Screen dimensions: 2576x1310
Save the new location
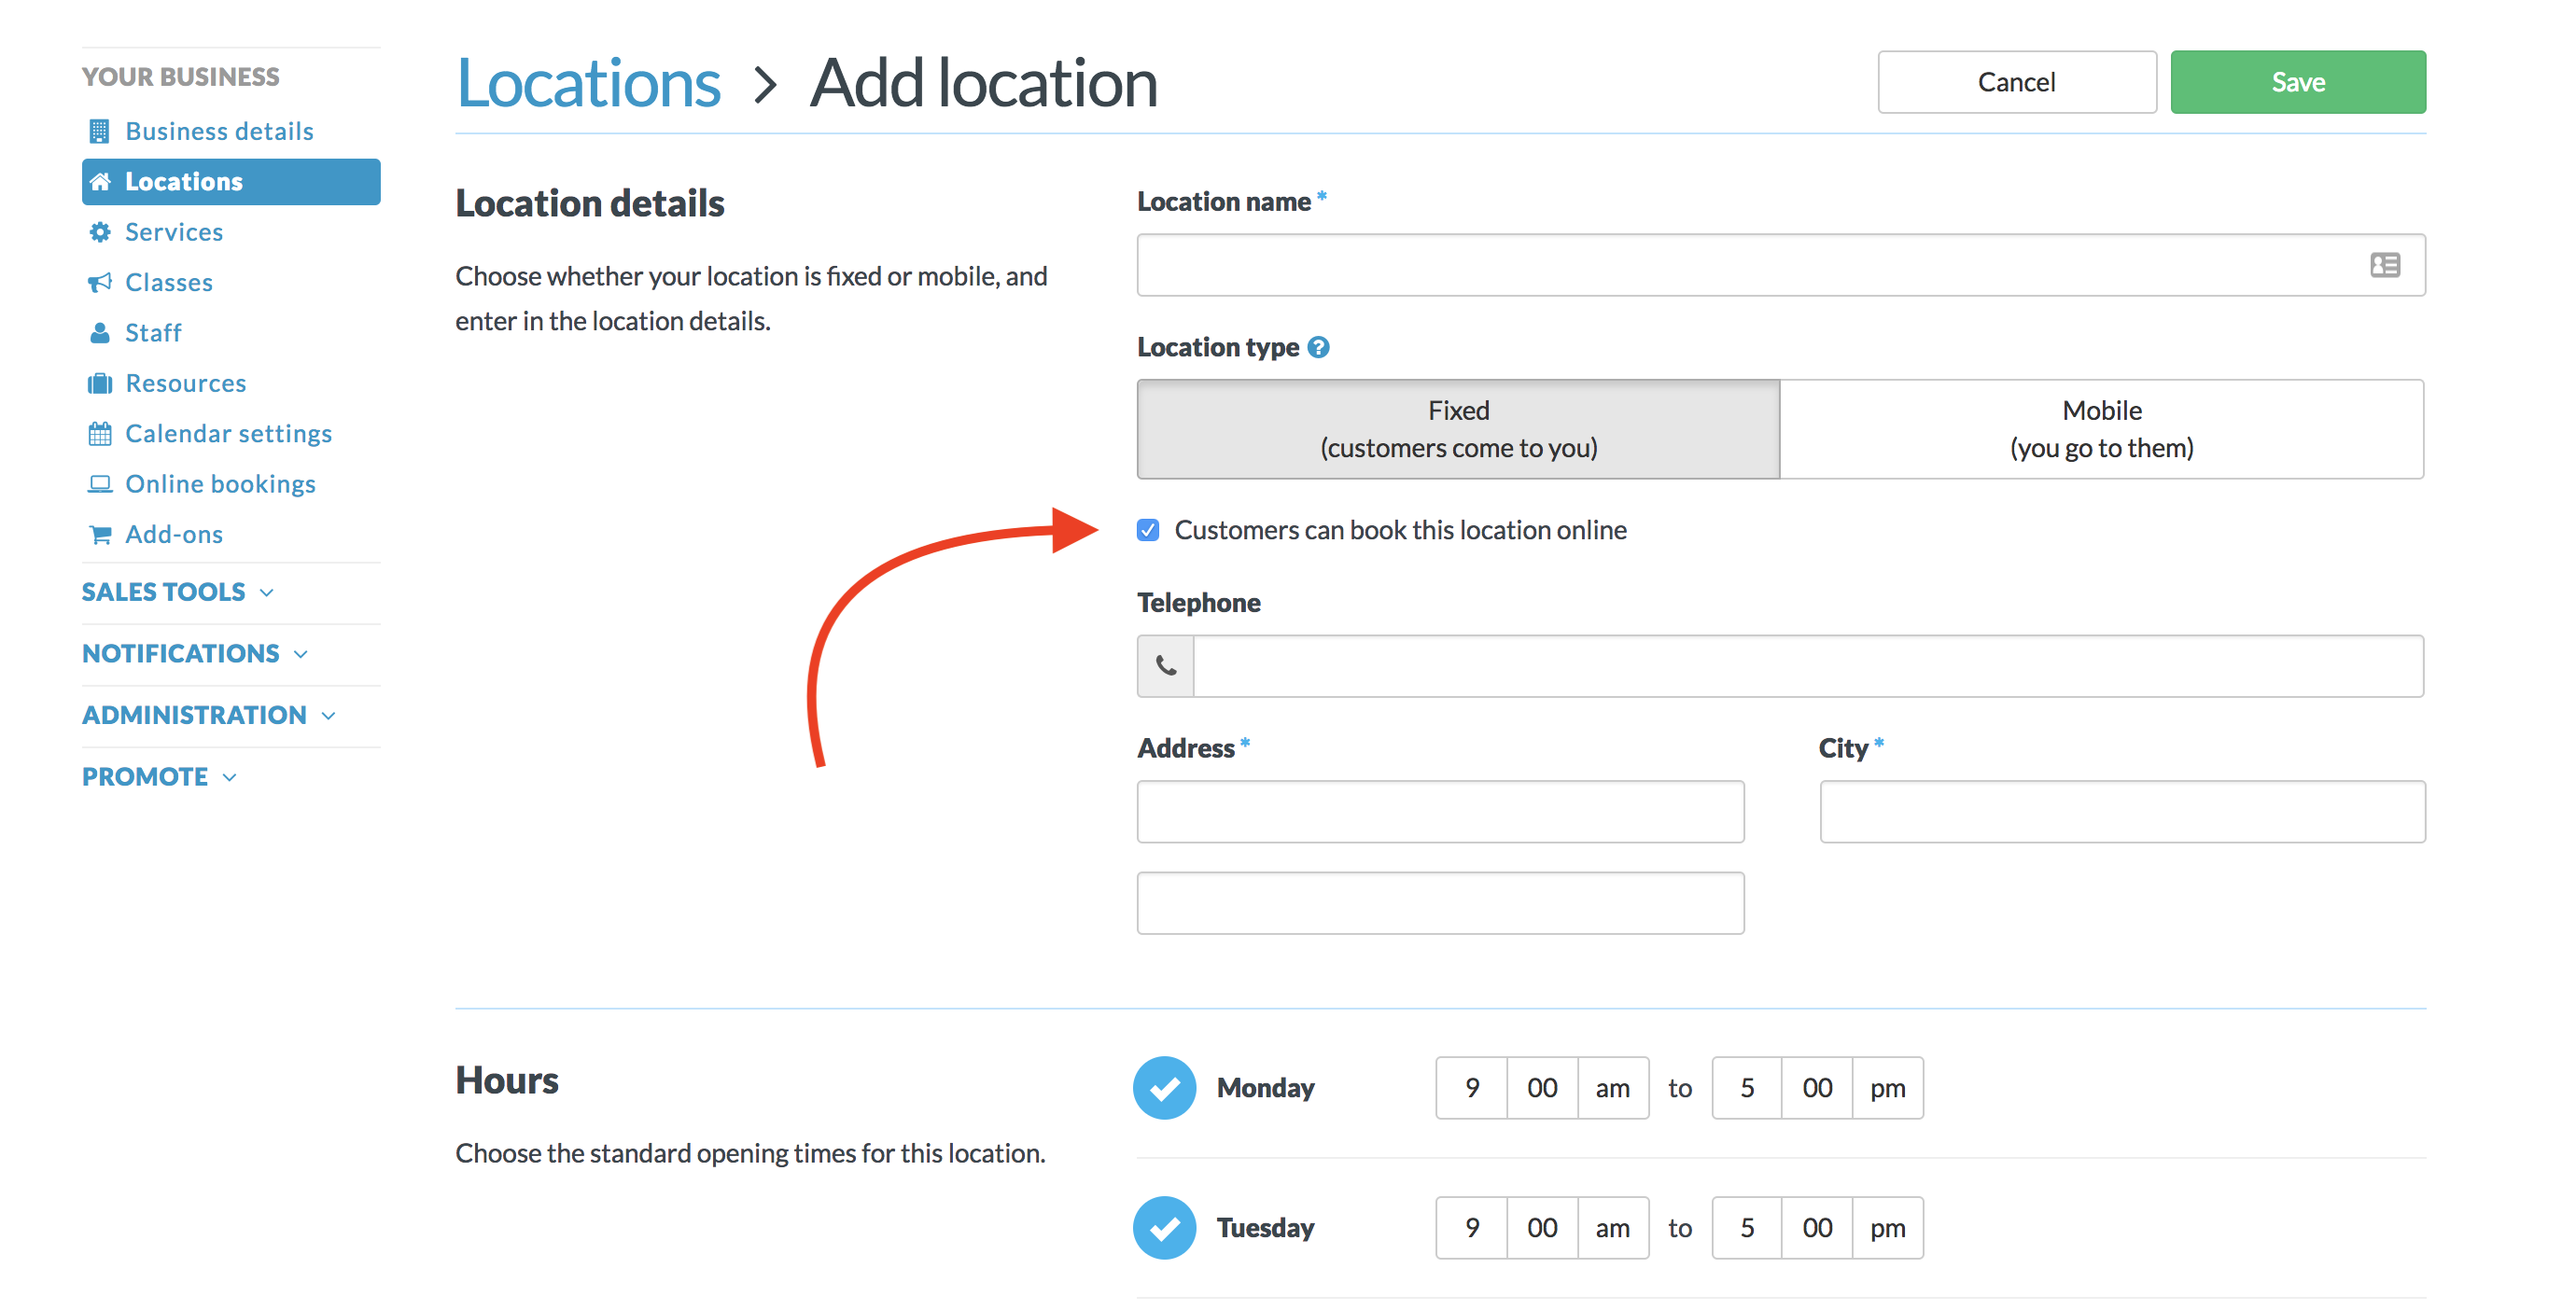point(2297,81)
